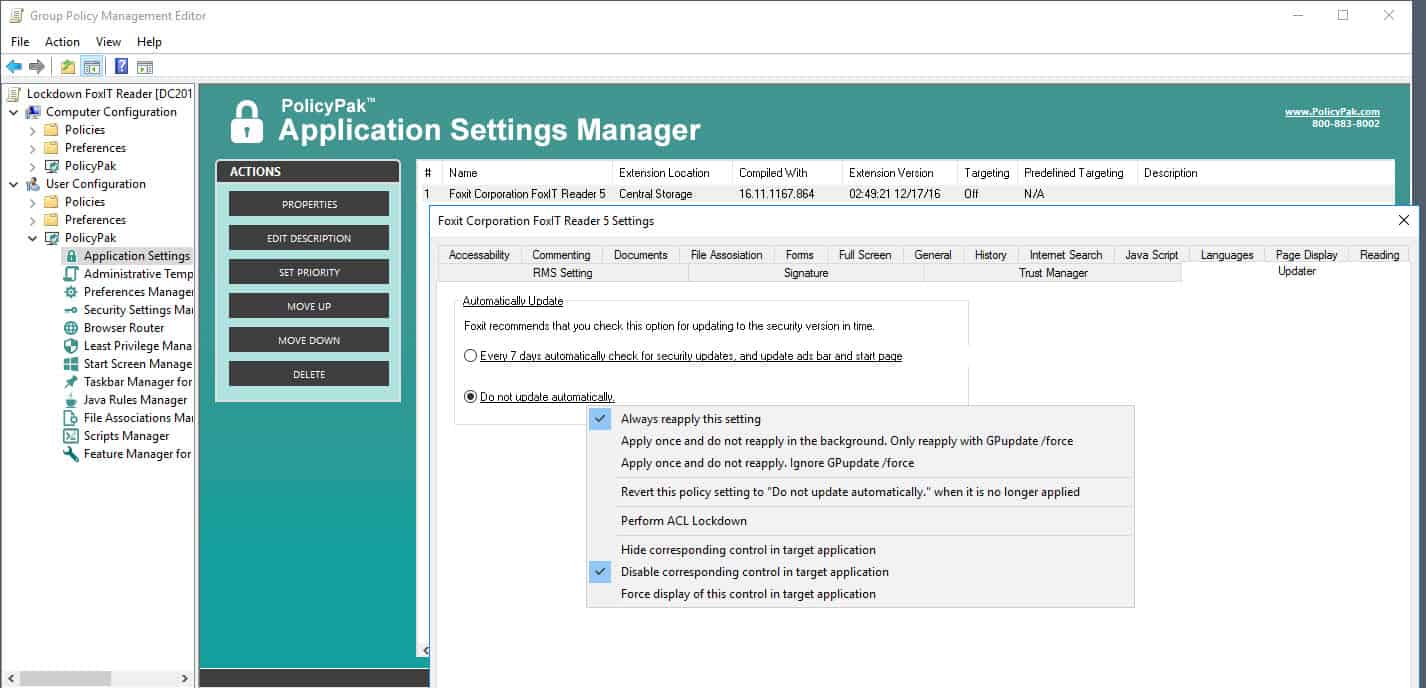Image resolution: width=1426 pixels, height=688 pixels.
Task: Collapse the Computer Configuration tree node
Action: 14,112
